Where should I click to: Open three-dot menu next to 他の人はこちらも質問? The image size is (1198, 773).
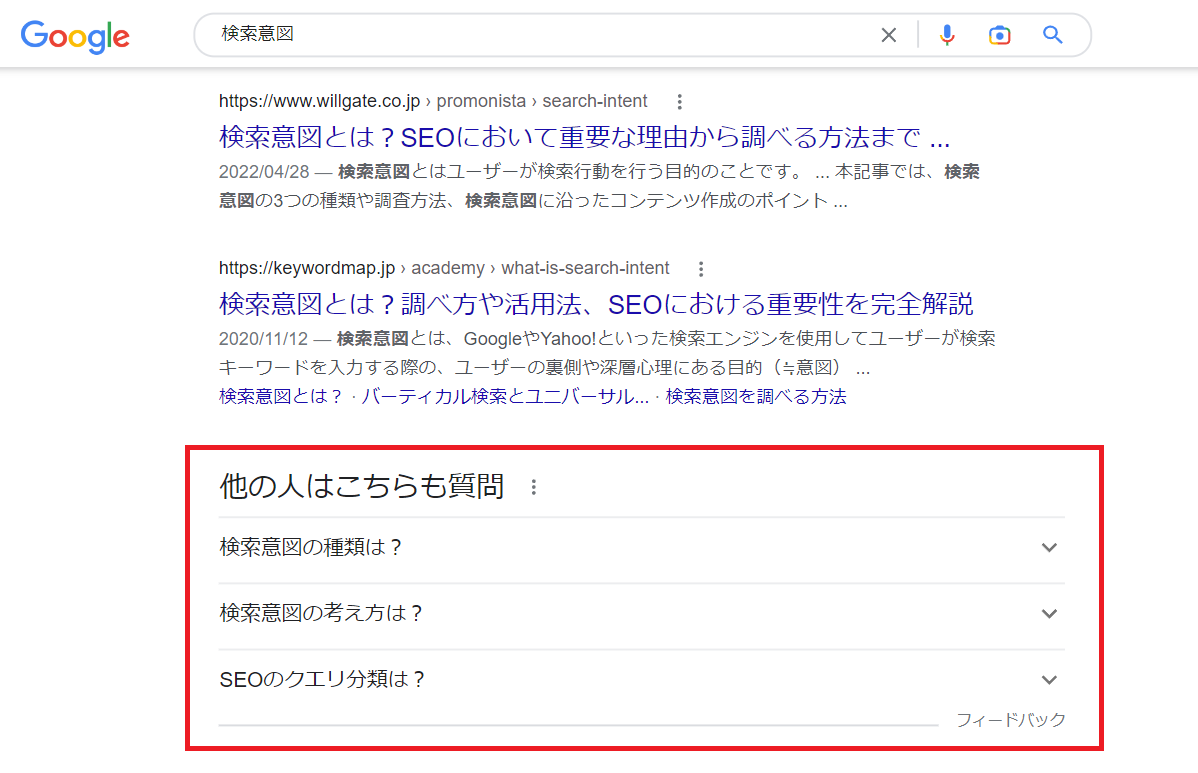[x=534, y=488]
